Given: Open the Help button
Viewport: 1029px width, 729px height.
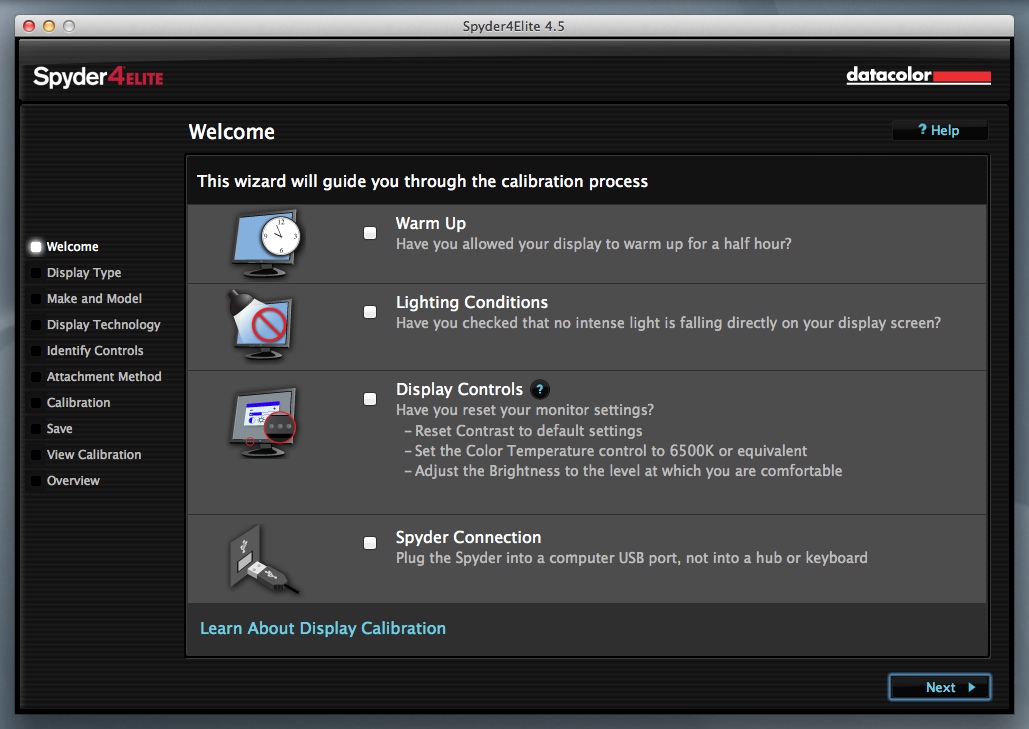Looking at the screenshot, I should click(939, 131).
